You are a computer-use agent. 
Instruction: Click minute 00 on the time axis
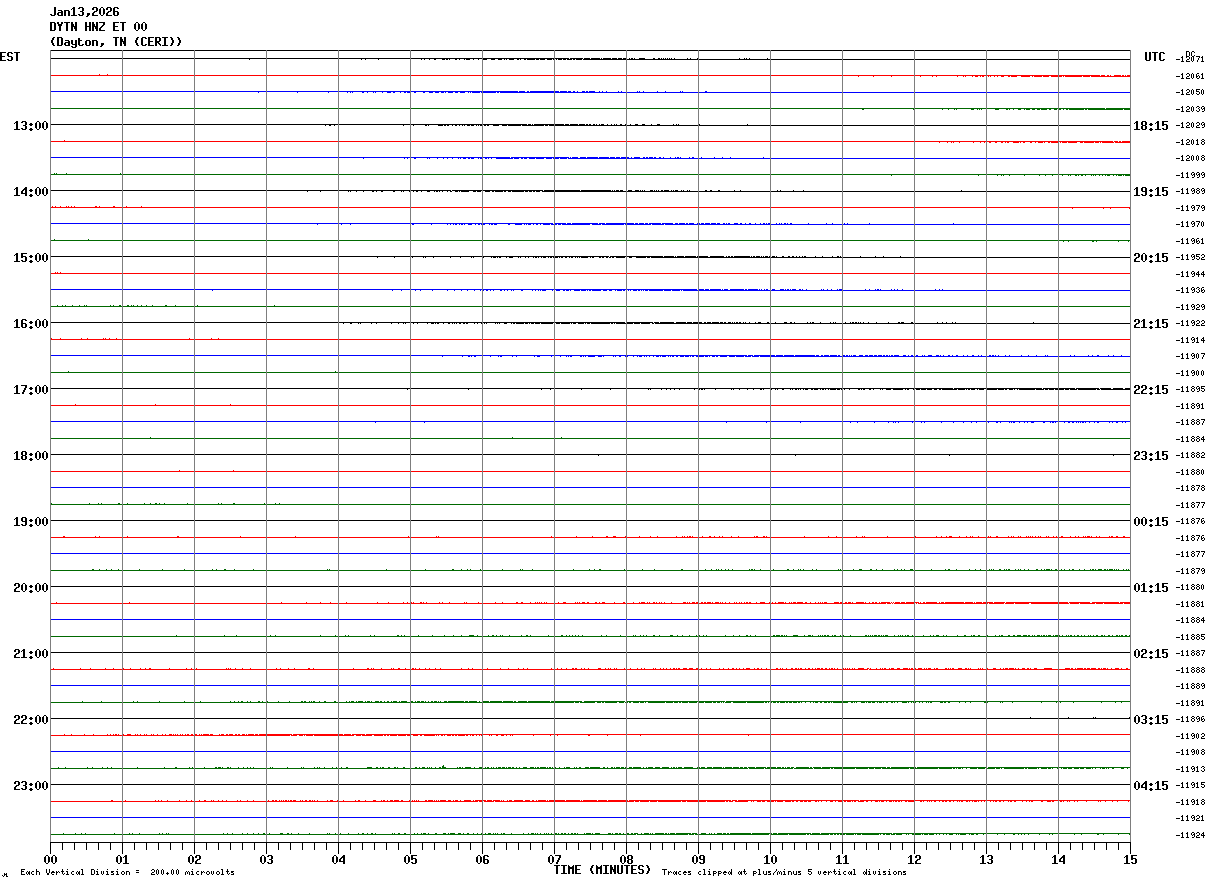coord(51,859)
